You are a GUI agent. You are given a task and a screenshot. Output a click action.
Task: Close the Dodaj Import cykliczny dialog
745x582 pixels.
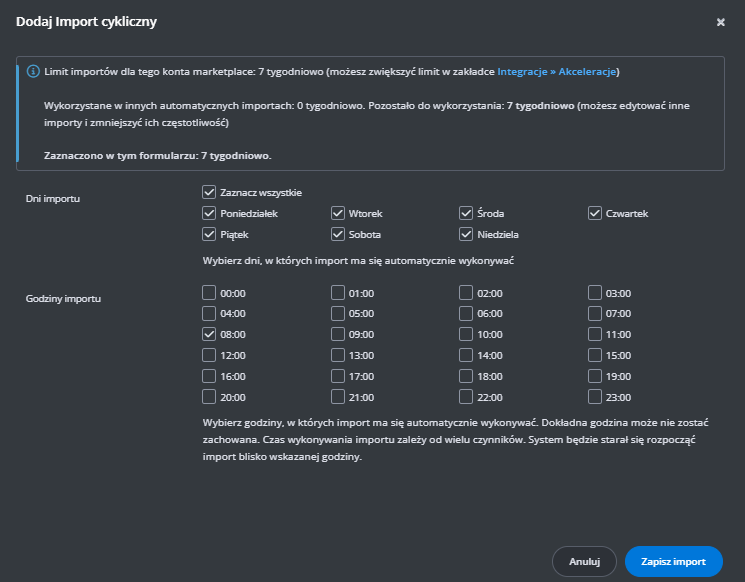(720, 21)
